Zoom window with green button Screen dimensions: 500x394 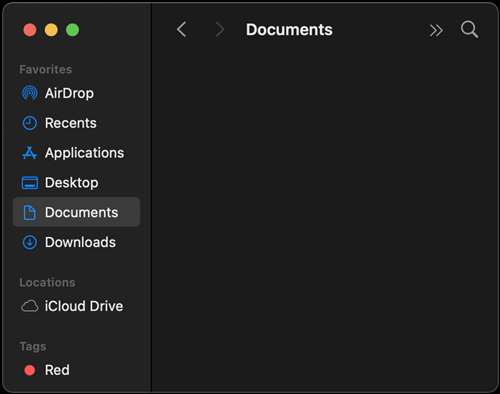tap(72, 30)
